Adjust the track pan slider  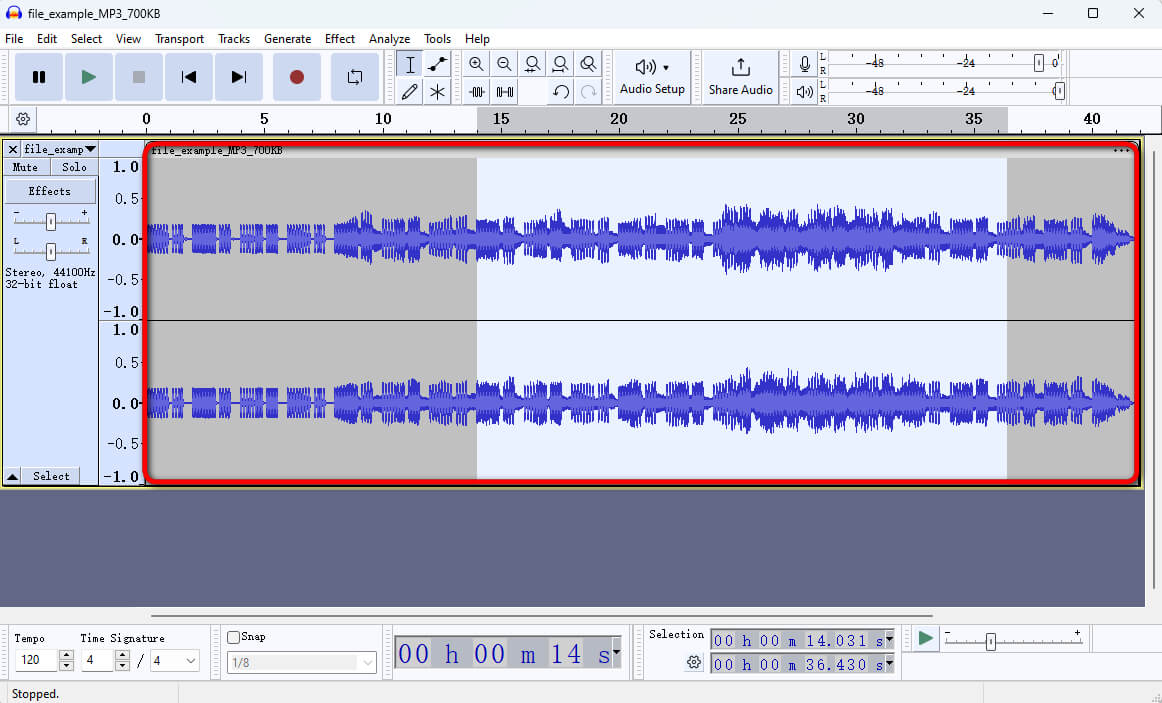(50, 252)
